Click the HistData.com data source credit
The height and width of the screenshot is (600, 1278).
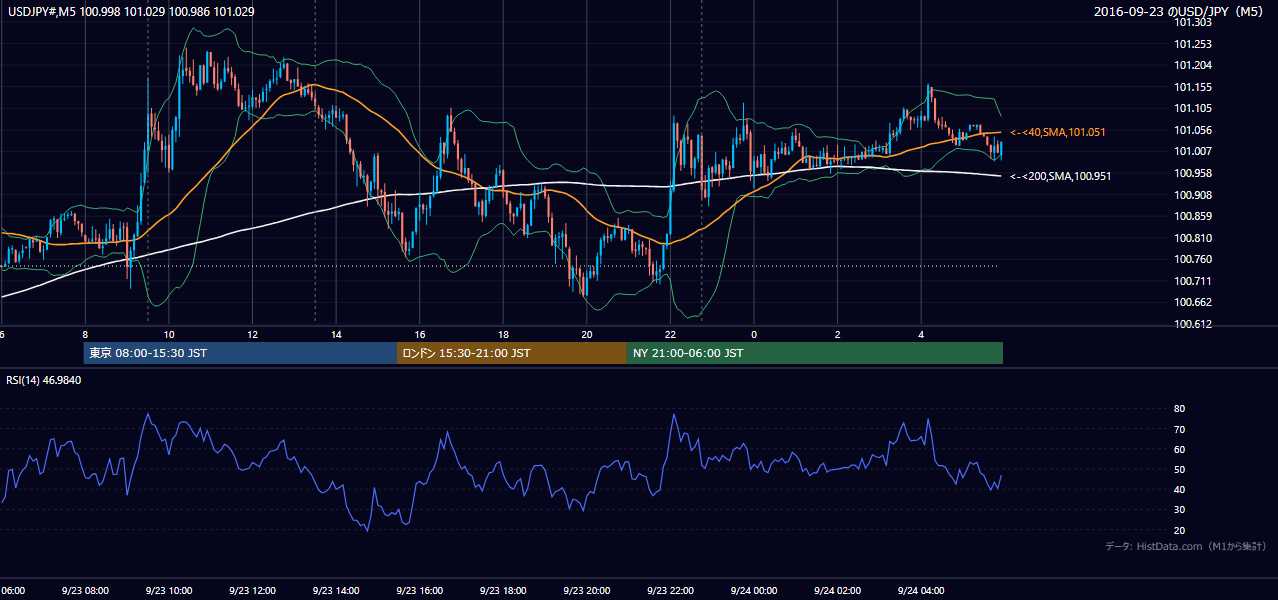[1186, 546]
